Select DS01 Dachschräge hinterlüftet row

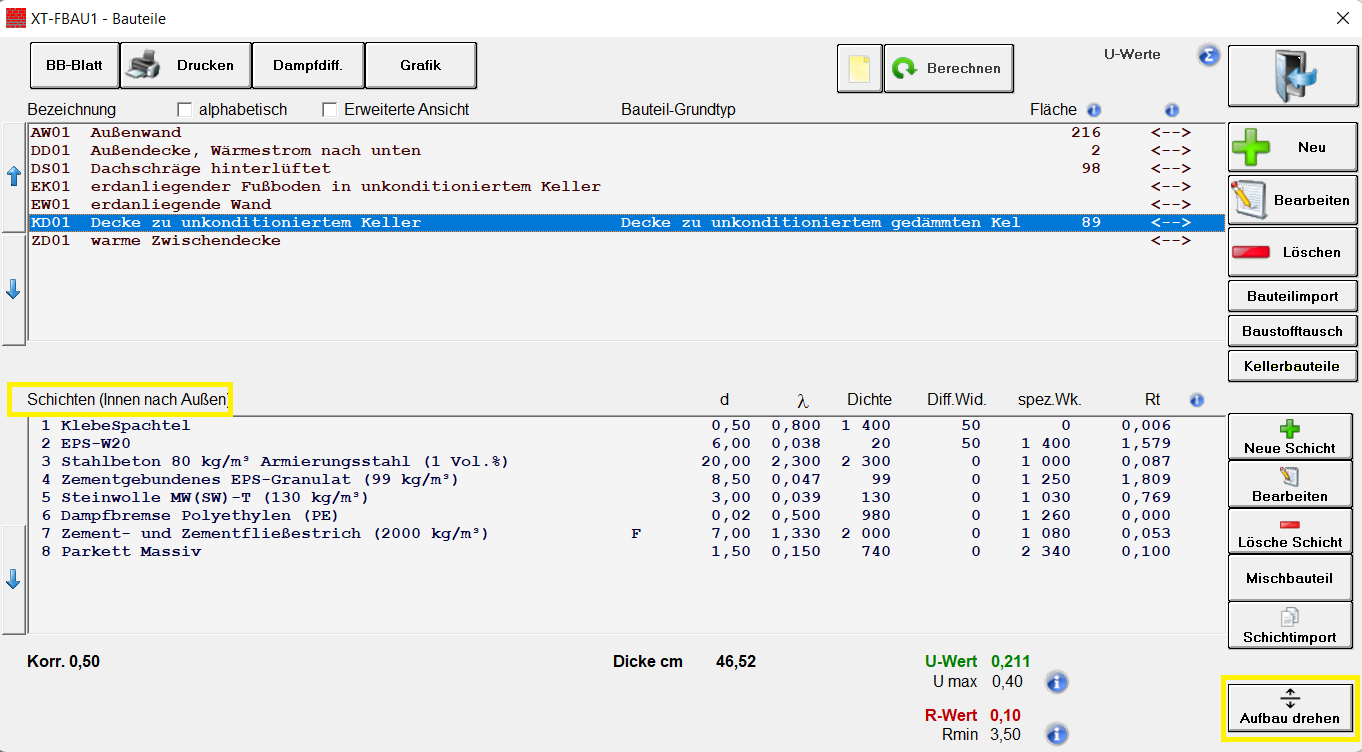[627, 169]
